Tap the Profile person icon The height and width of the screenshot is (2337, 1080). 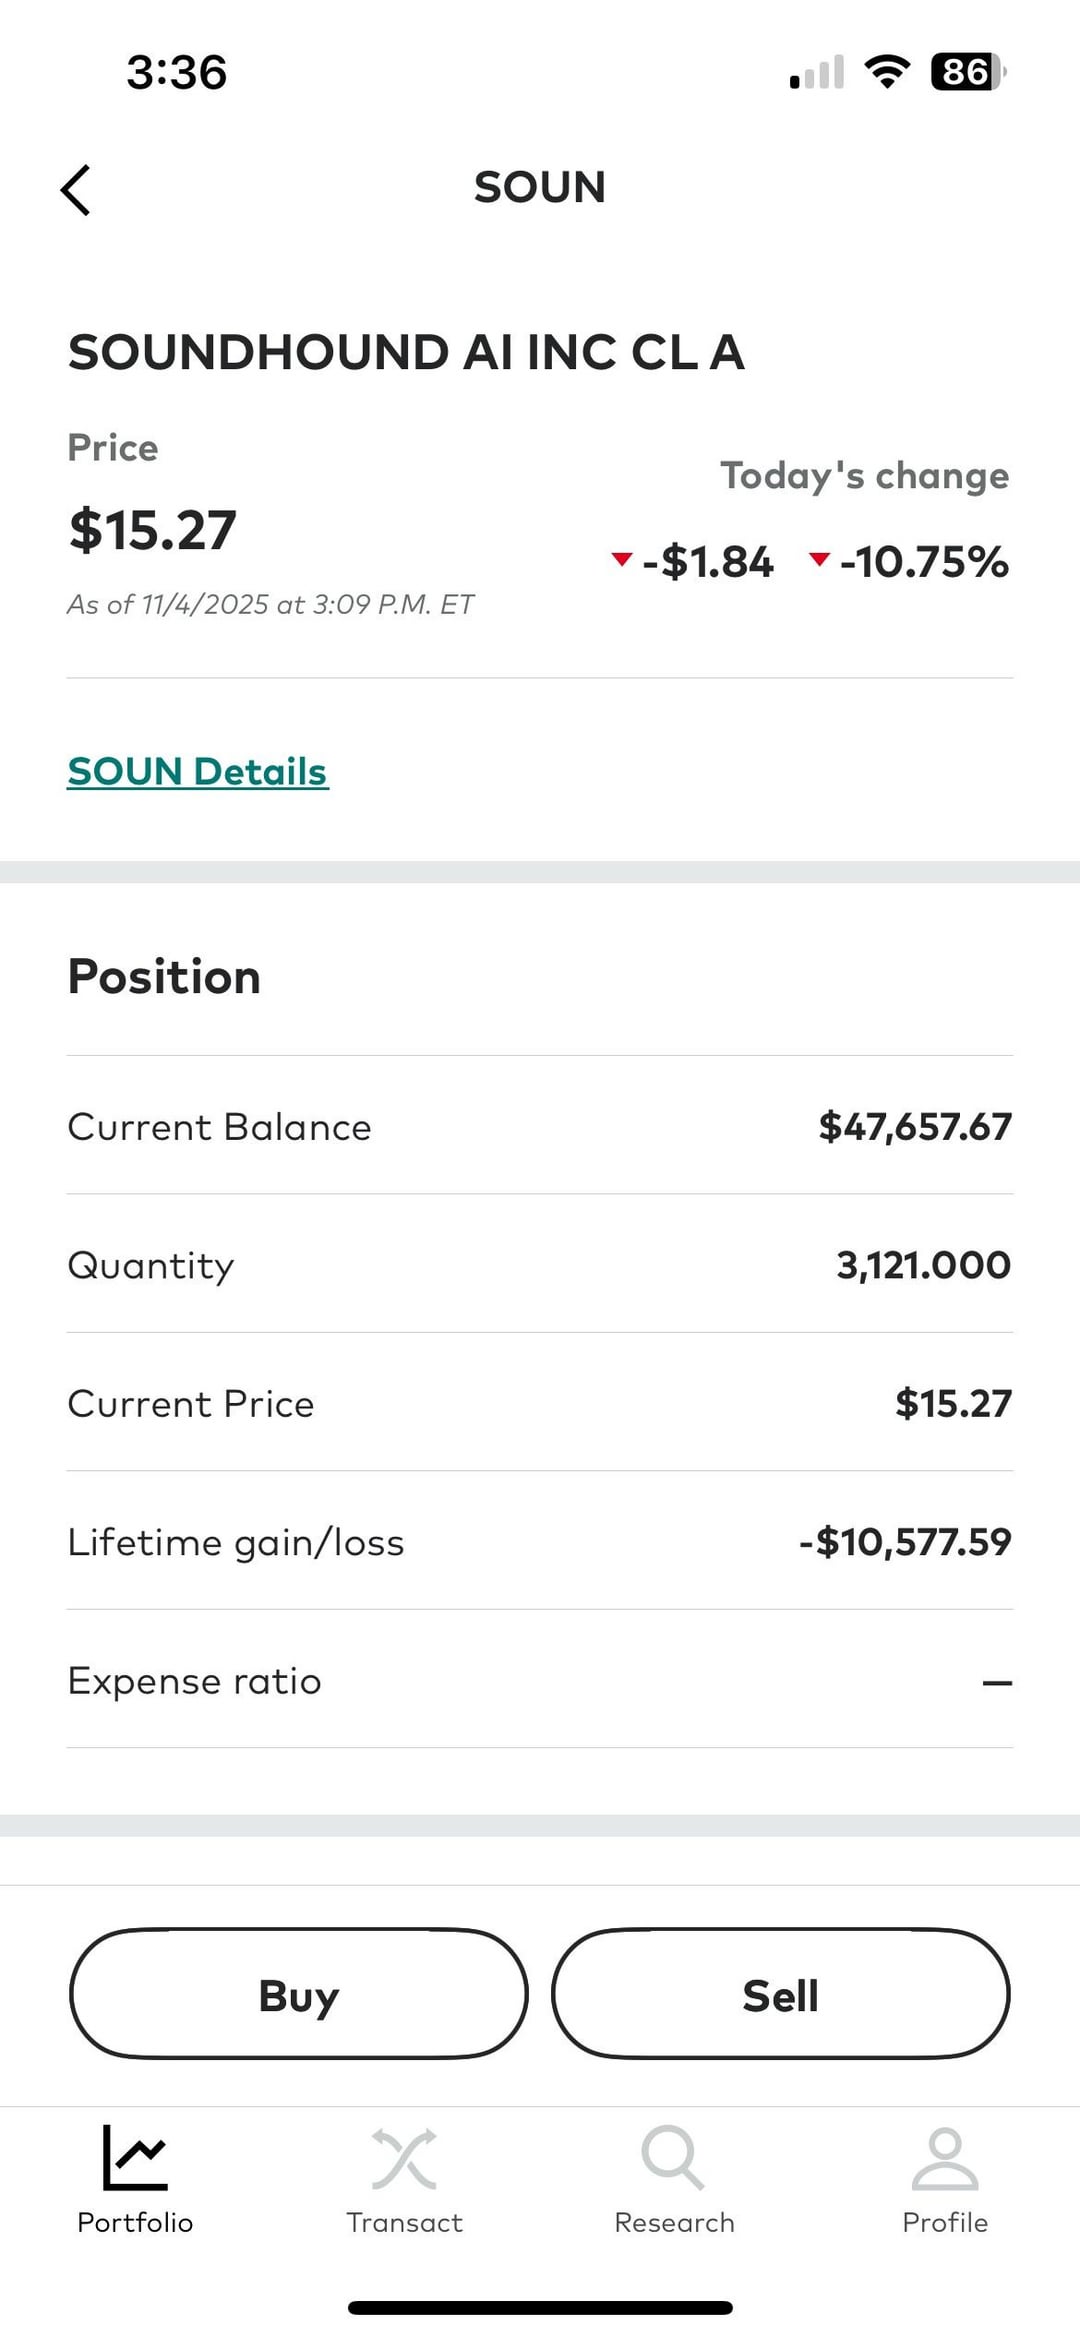(944, 2159)
